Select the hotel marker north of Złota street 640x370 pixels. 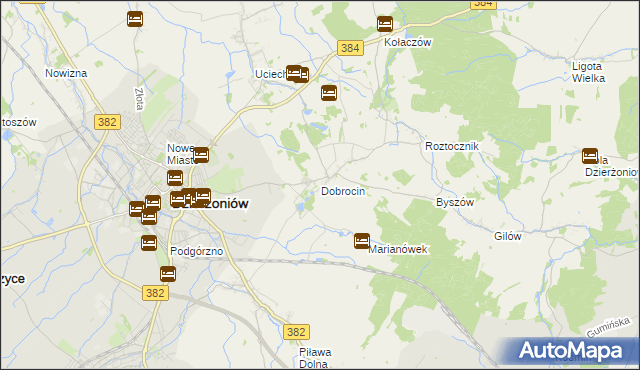tap(135, 19)
